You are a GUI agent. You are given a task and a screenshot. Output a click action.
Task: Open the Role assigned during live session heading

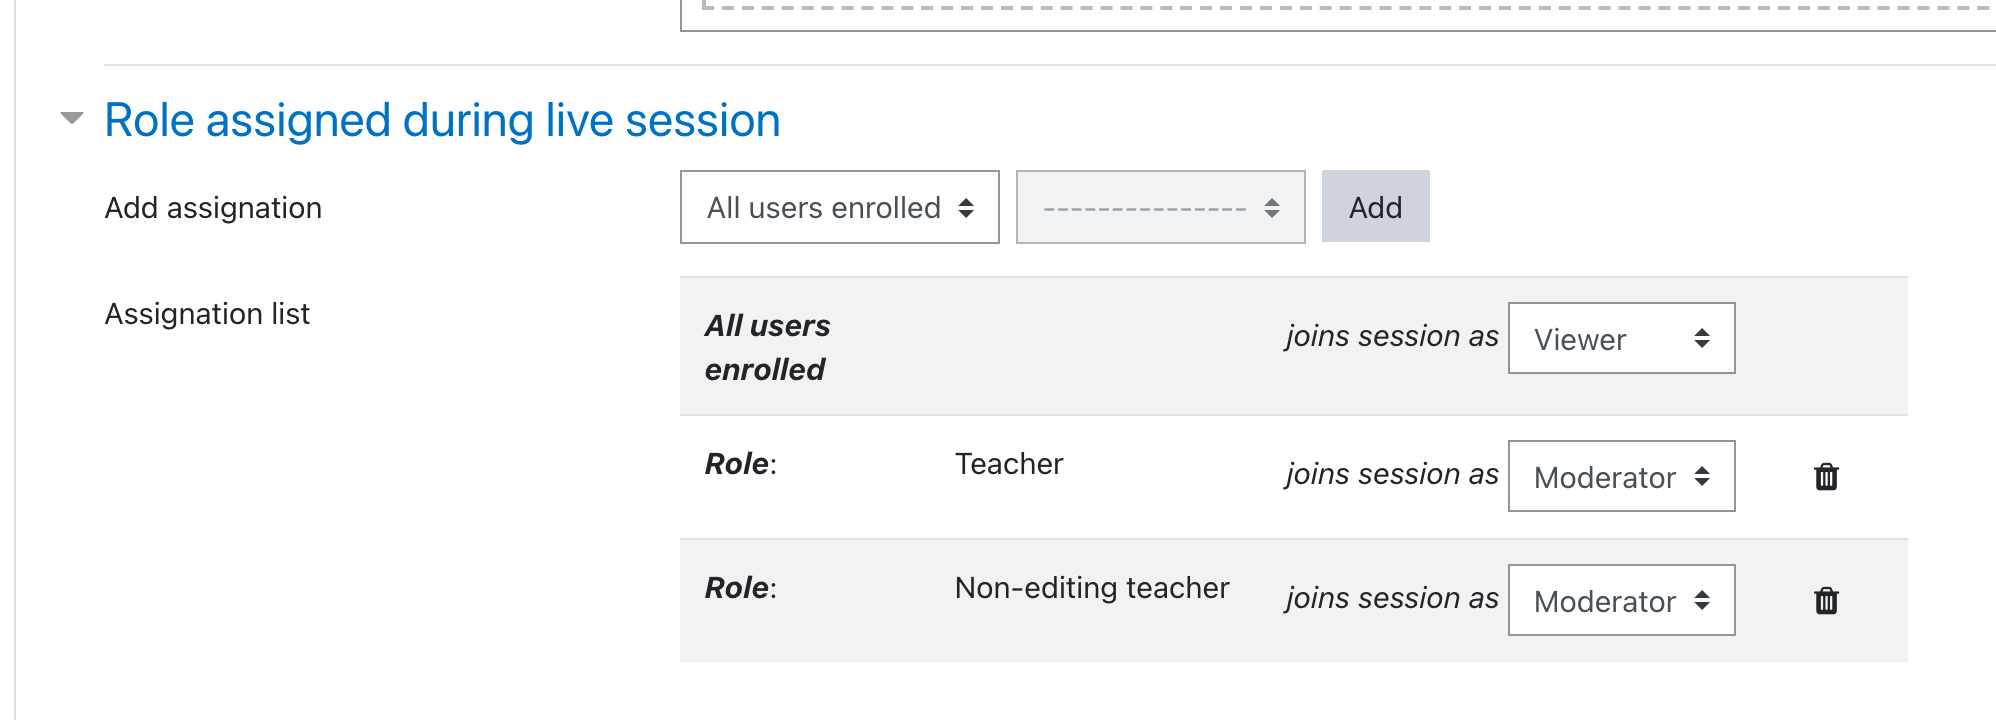tap(442, 120)
